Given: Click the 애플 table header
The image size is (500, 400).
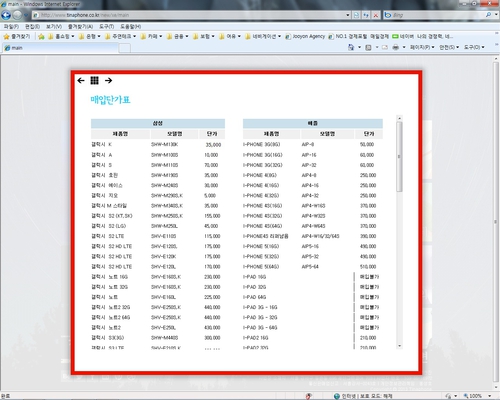Looking at the screenshot, I should (313, 123).
